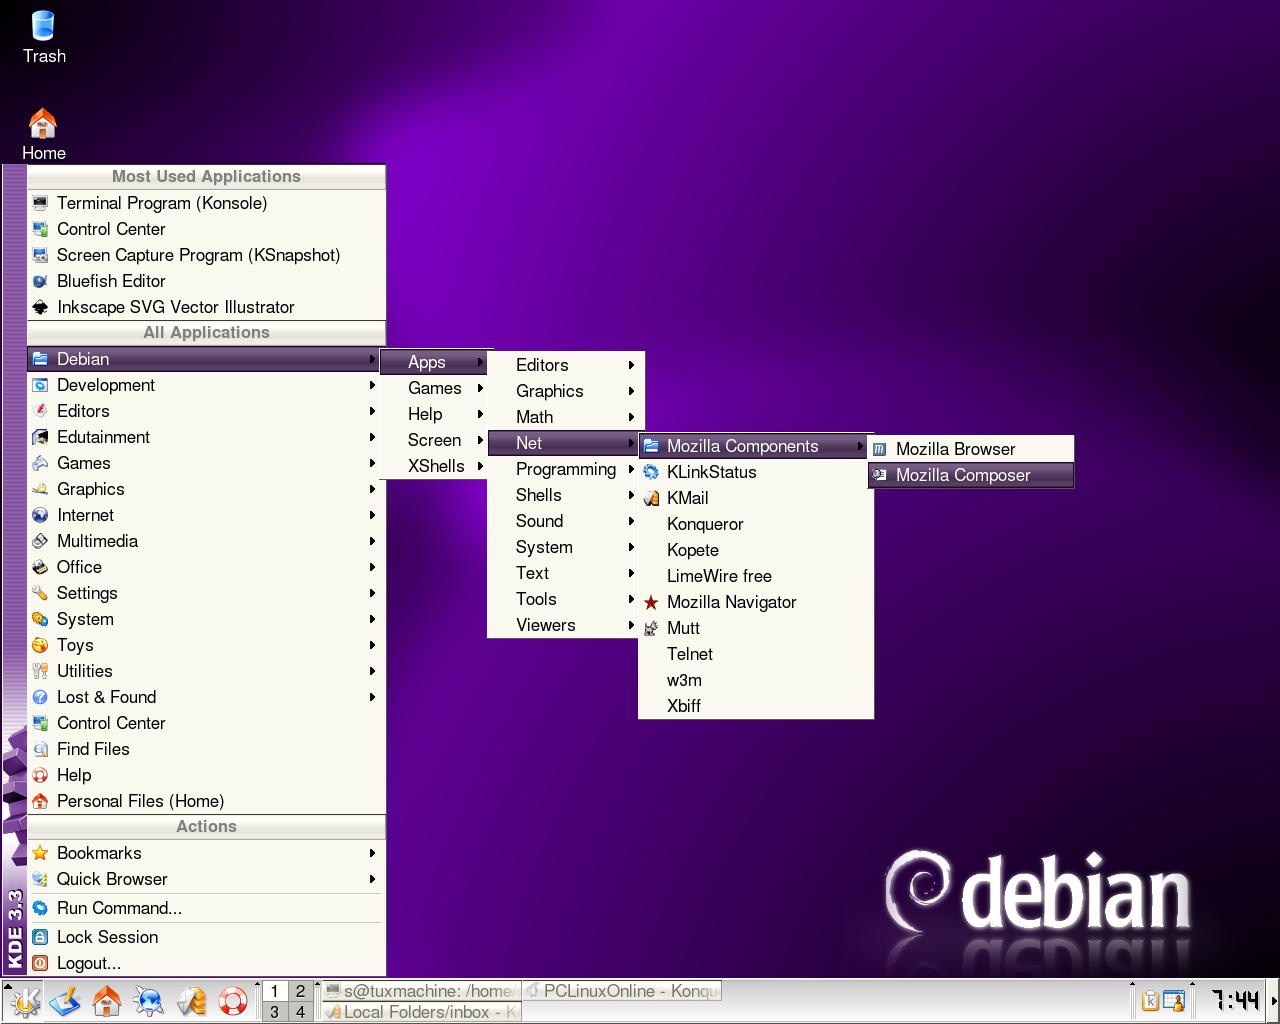Viewport: 1280px width, 1024px height.
Task: Open the Shells submenu item
Action: pyautogui.click(x=565, y=495)
